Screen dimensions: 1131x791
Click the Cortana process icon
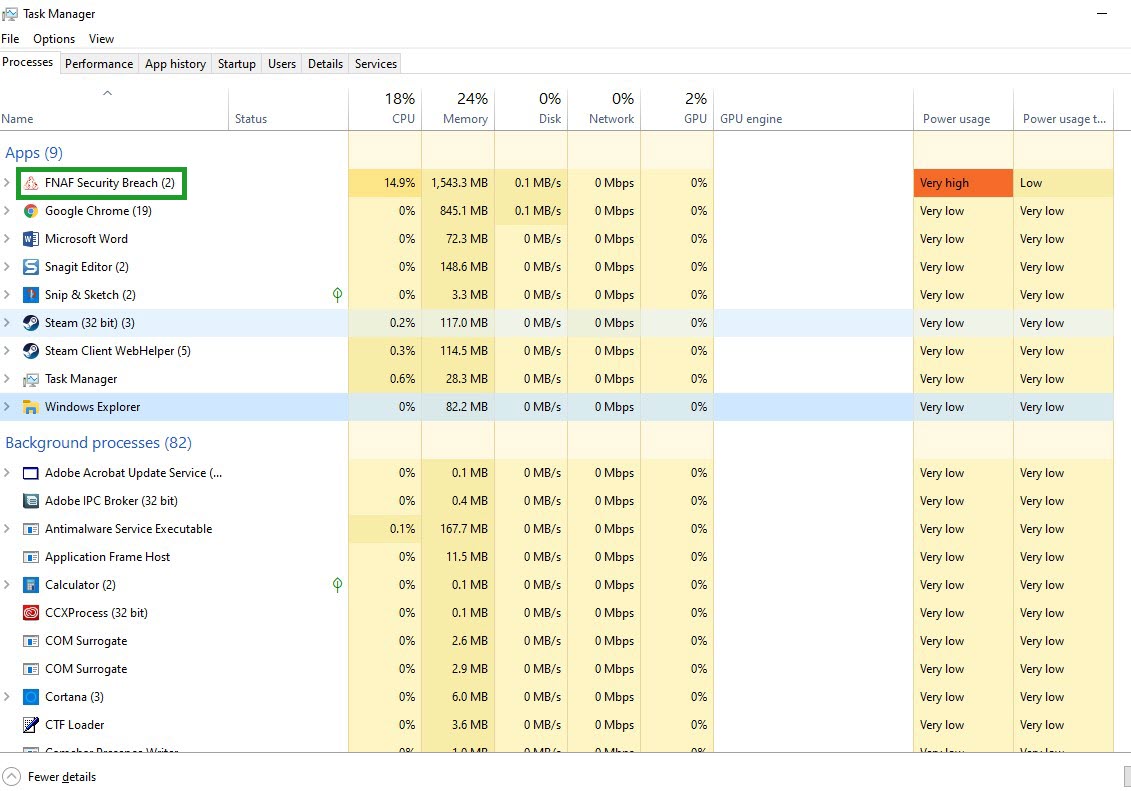(x=30, y=697)
